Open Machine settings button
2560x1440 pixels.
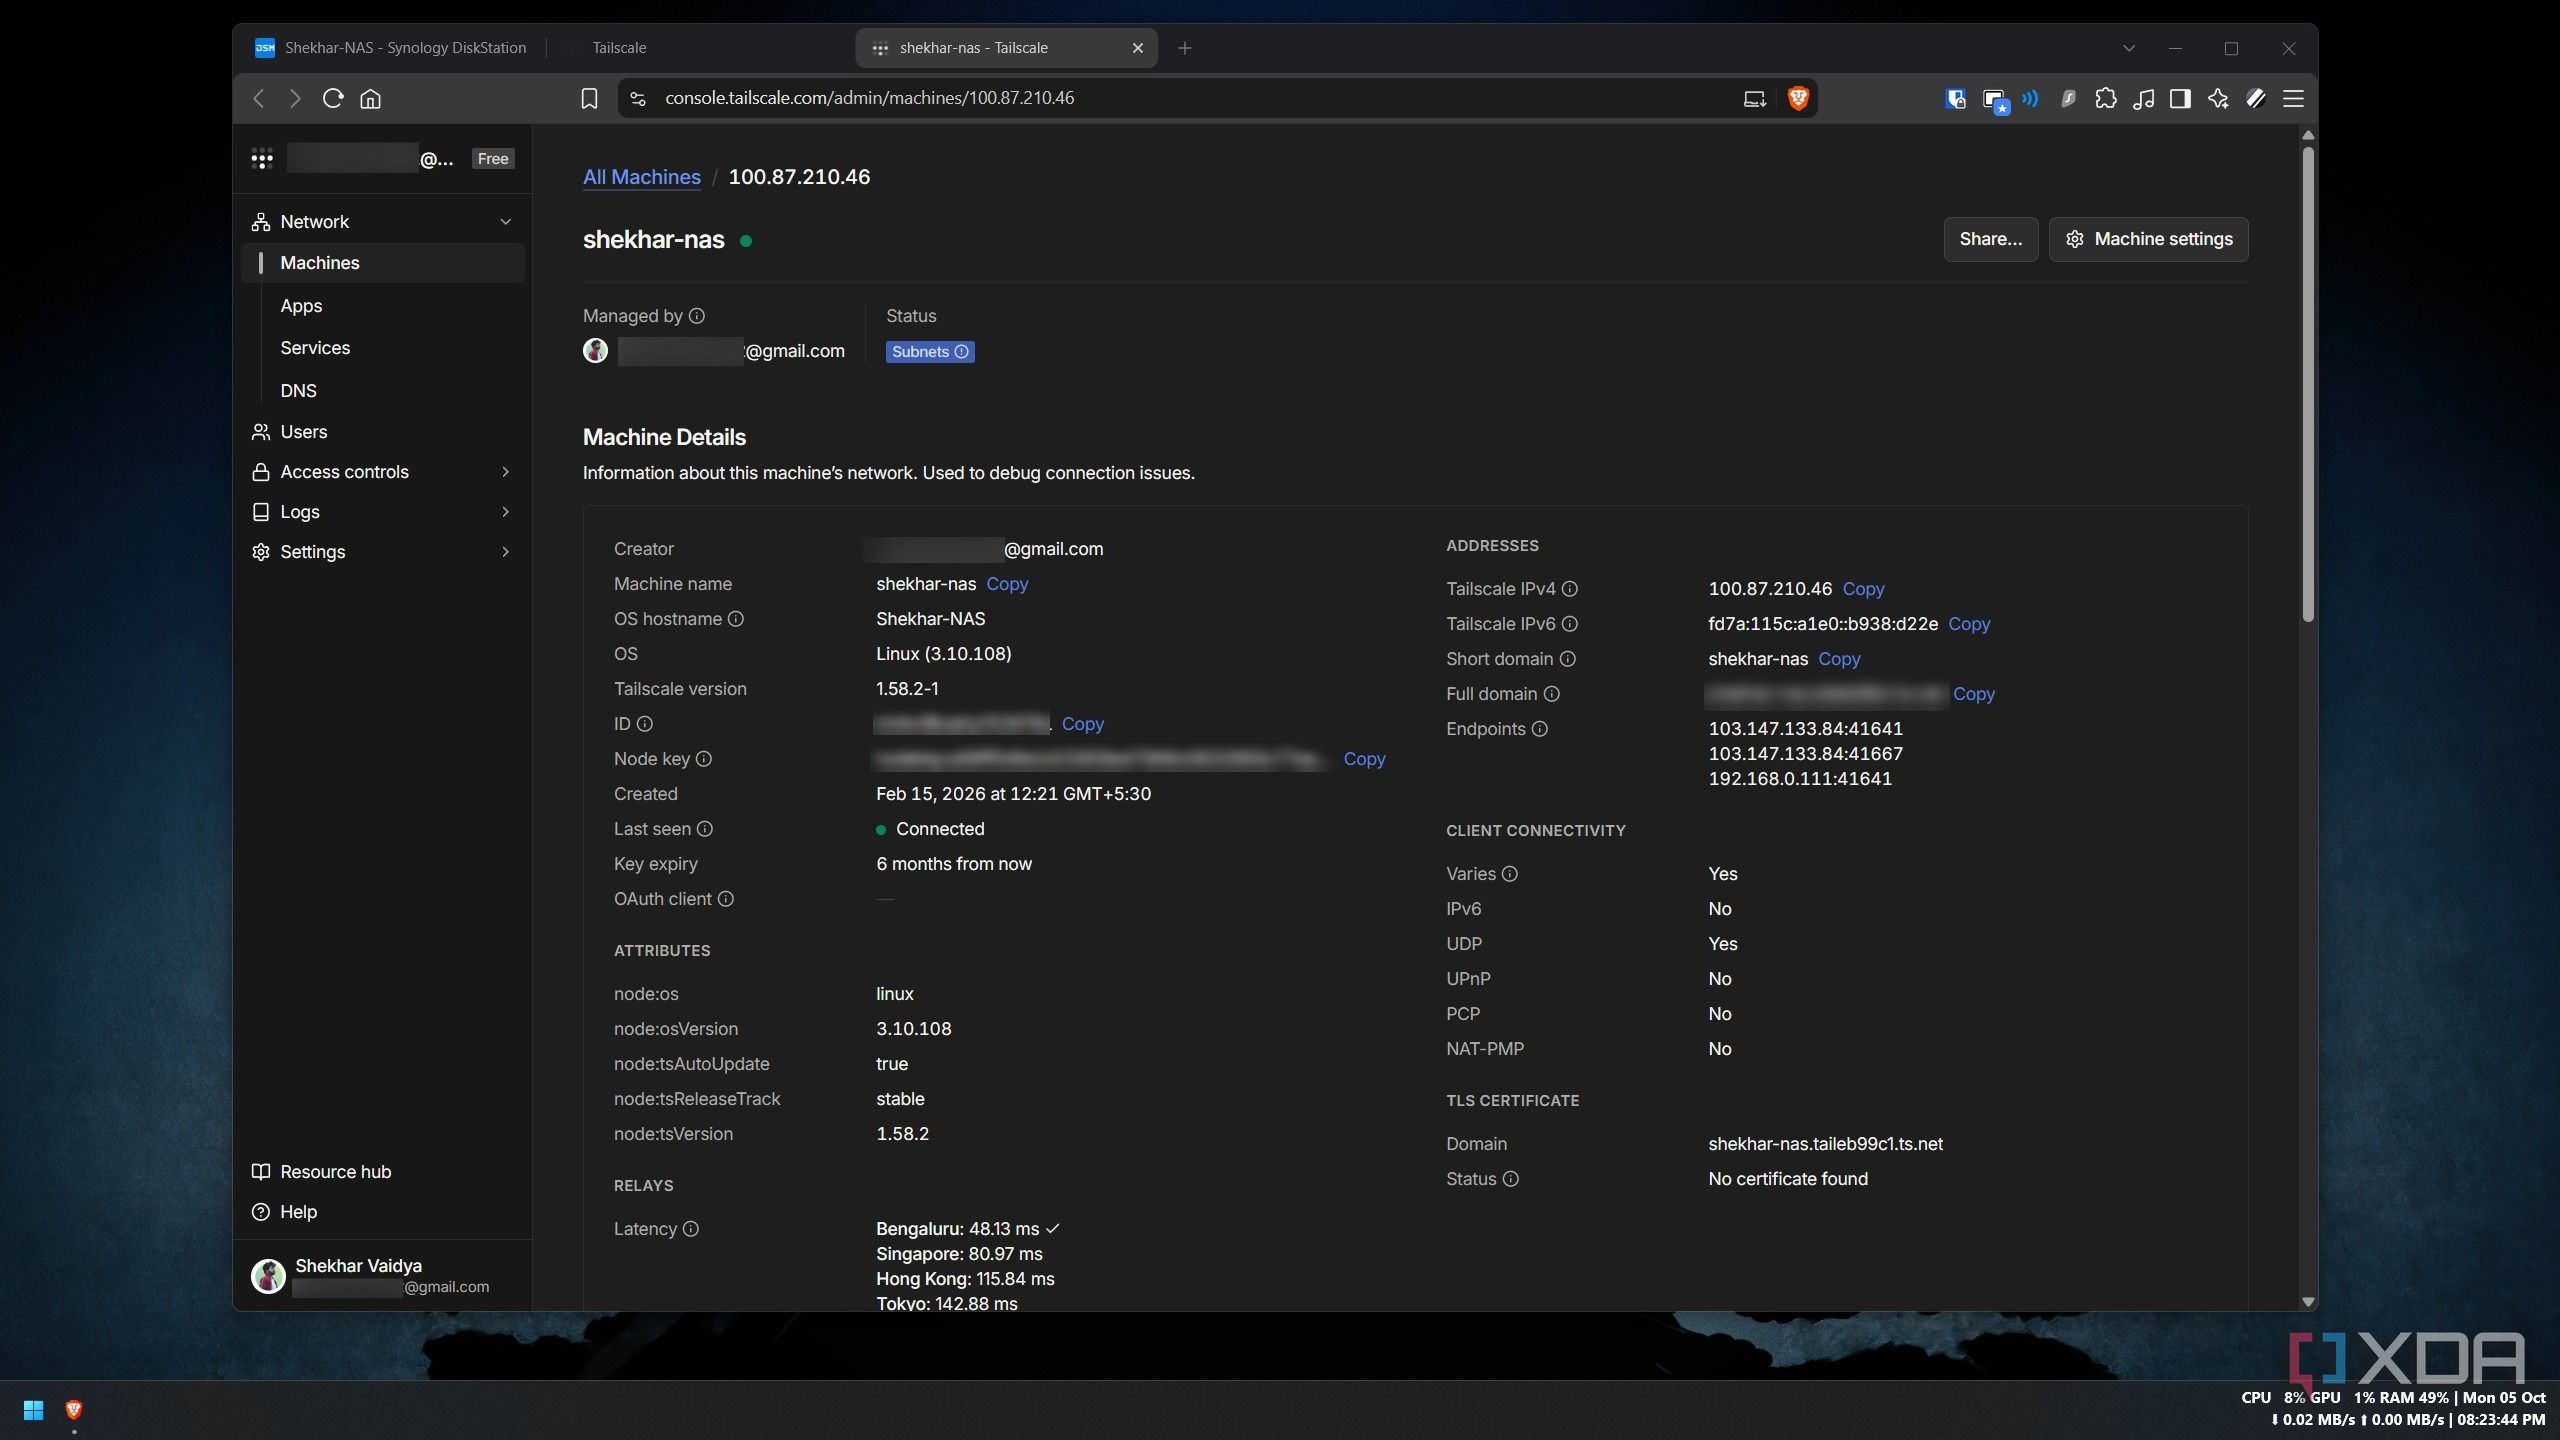[2148, 239]
